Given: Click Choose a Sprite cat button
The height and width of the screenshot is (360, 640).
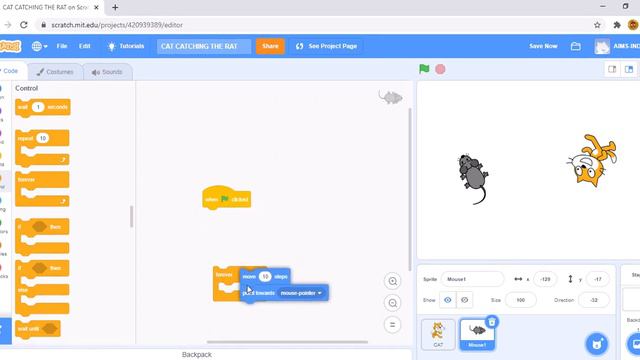Looking at the screenshot, I should (x=597, y=344).
